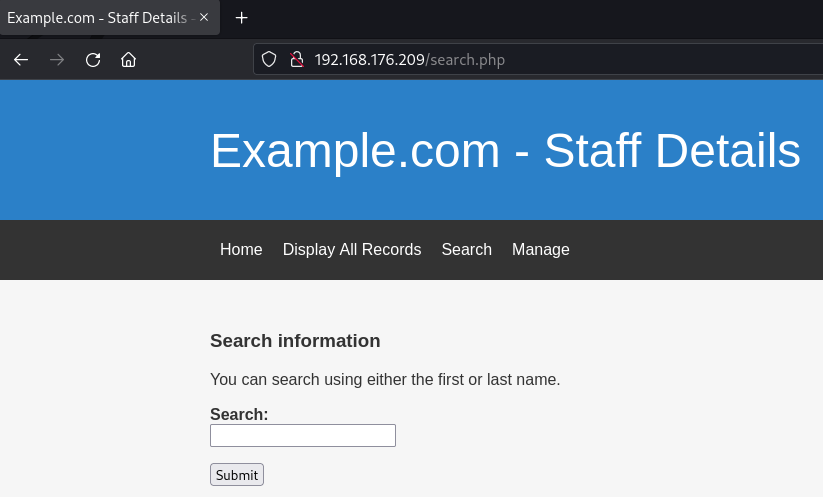Go to Display All Records
The width and height of the screenshot is (823, 497).
(352, 250)
